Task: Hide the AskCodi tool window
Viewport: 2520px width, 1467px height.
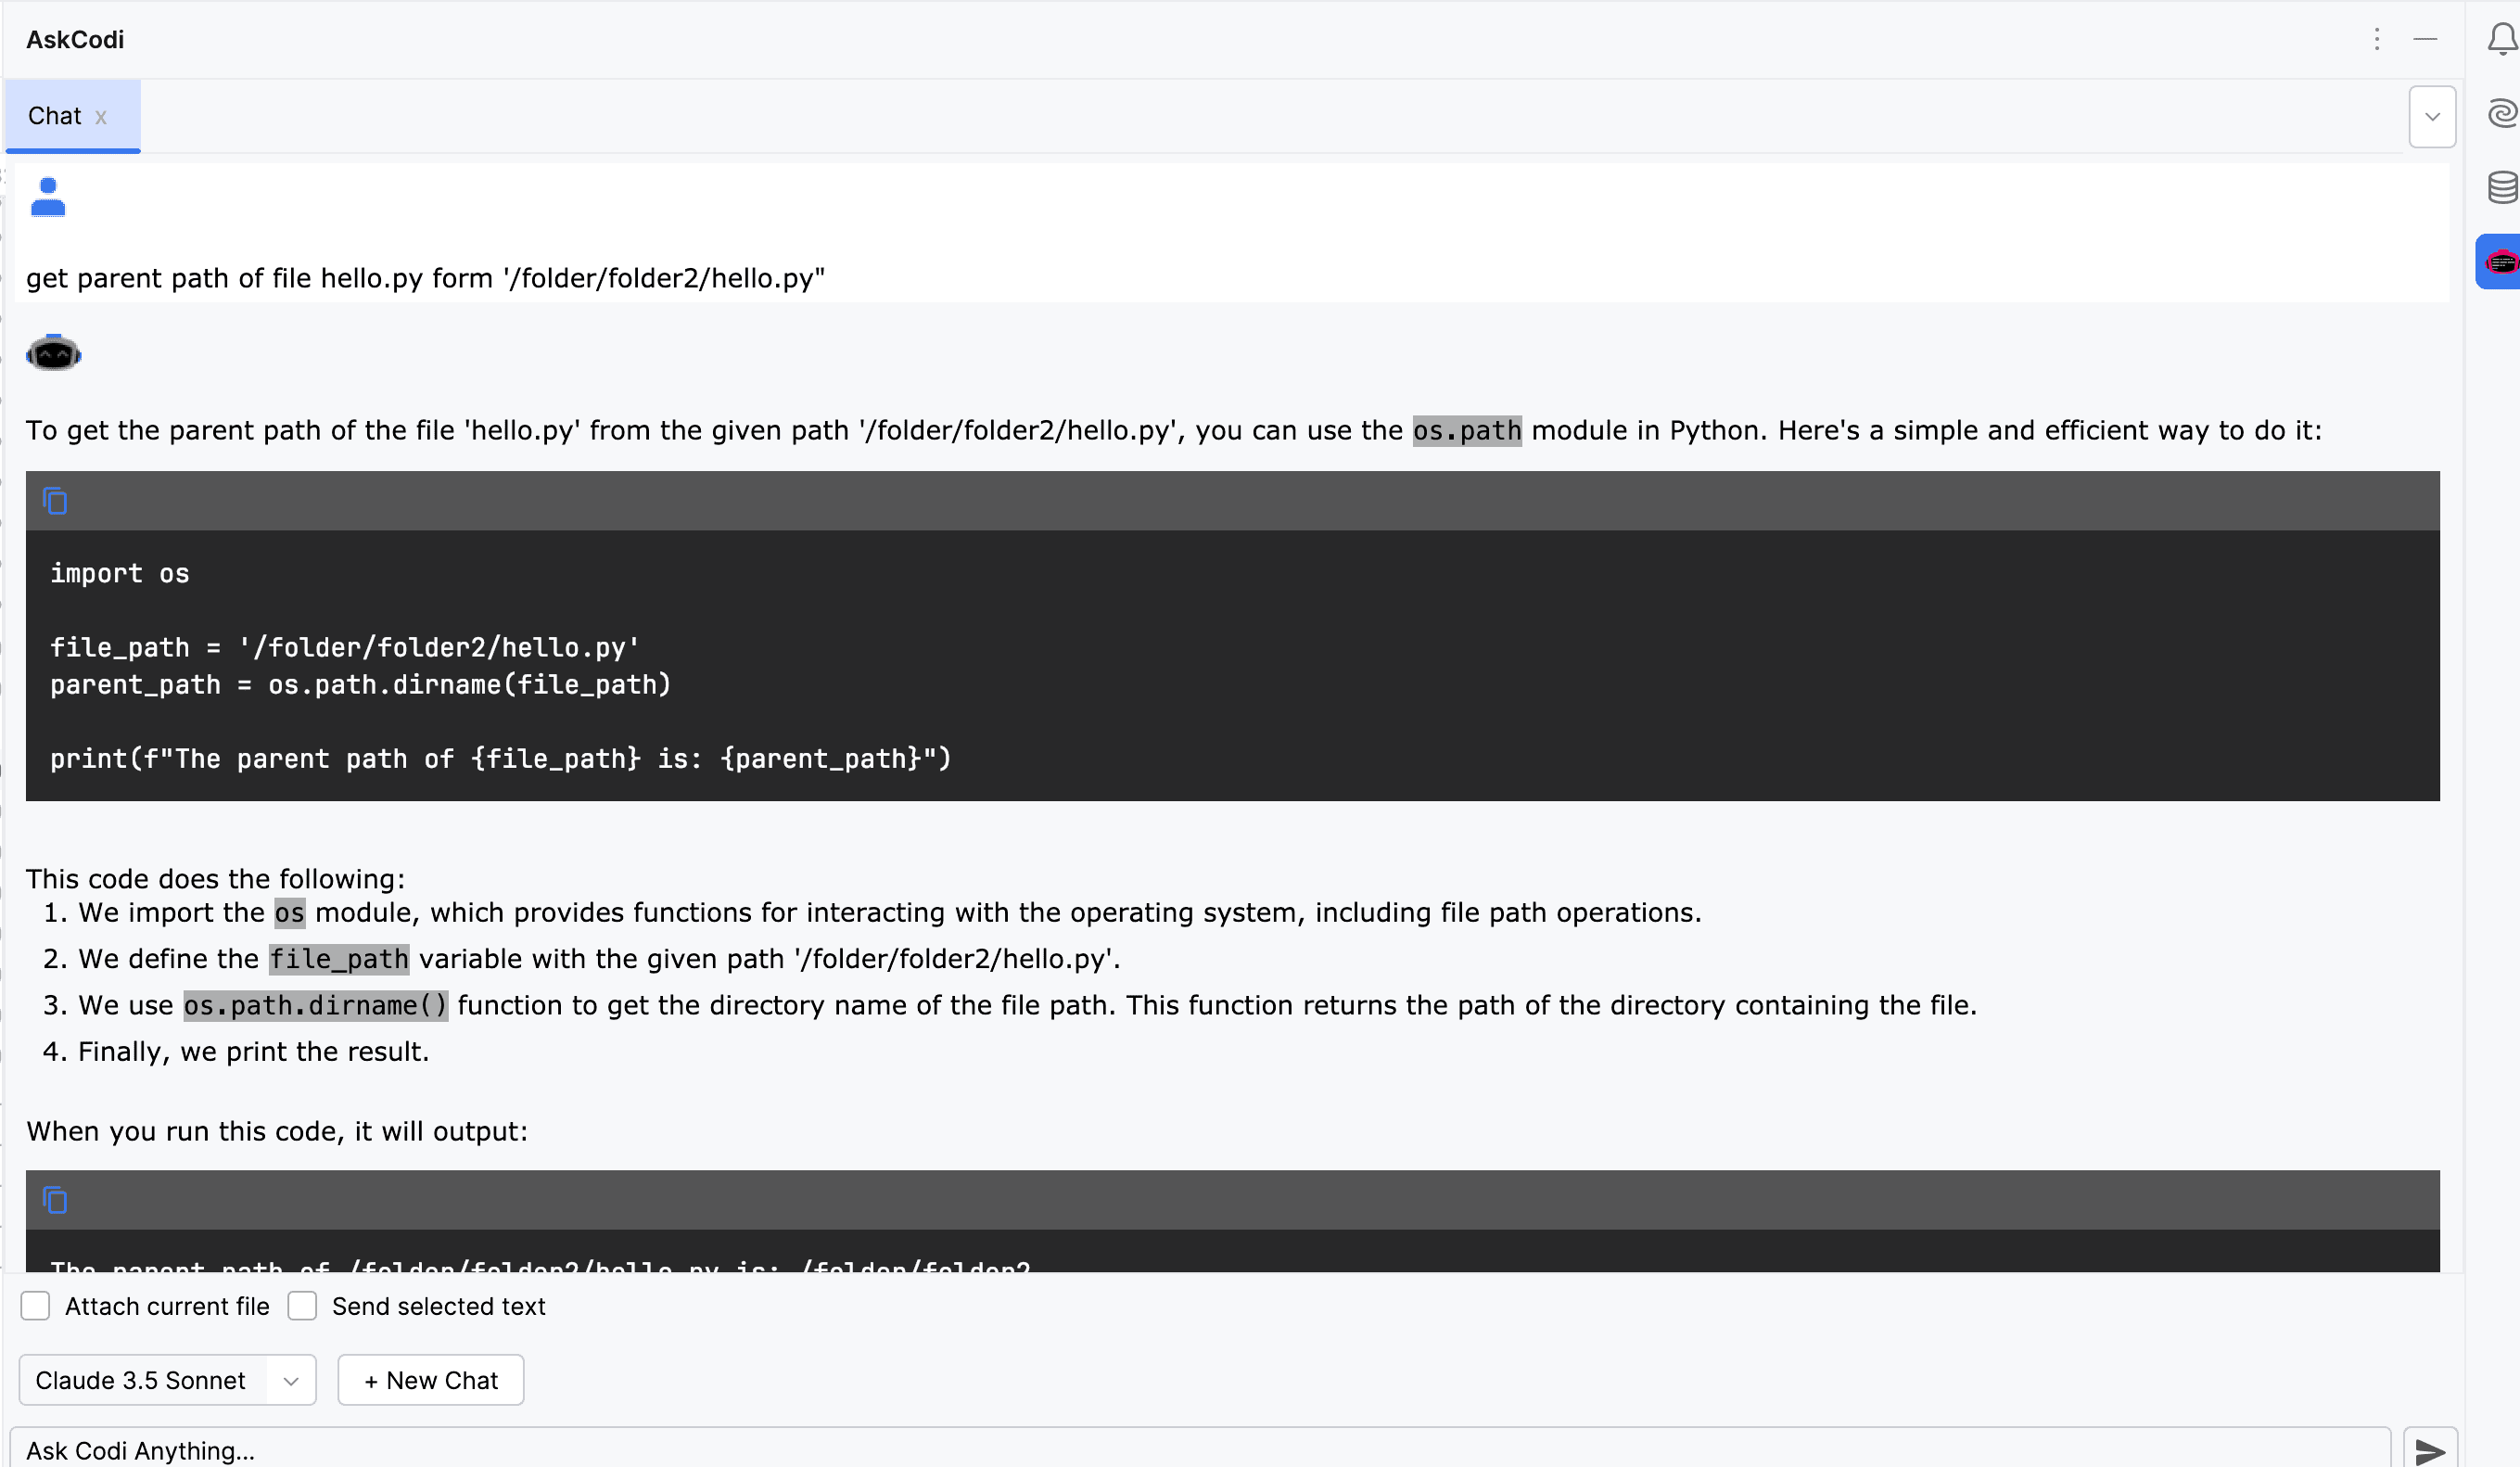Action: click(2425, 39)
